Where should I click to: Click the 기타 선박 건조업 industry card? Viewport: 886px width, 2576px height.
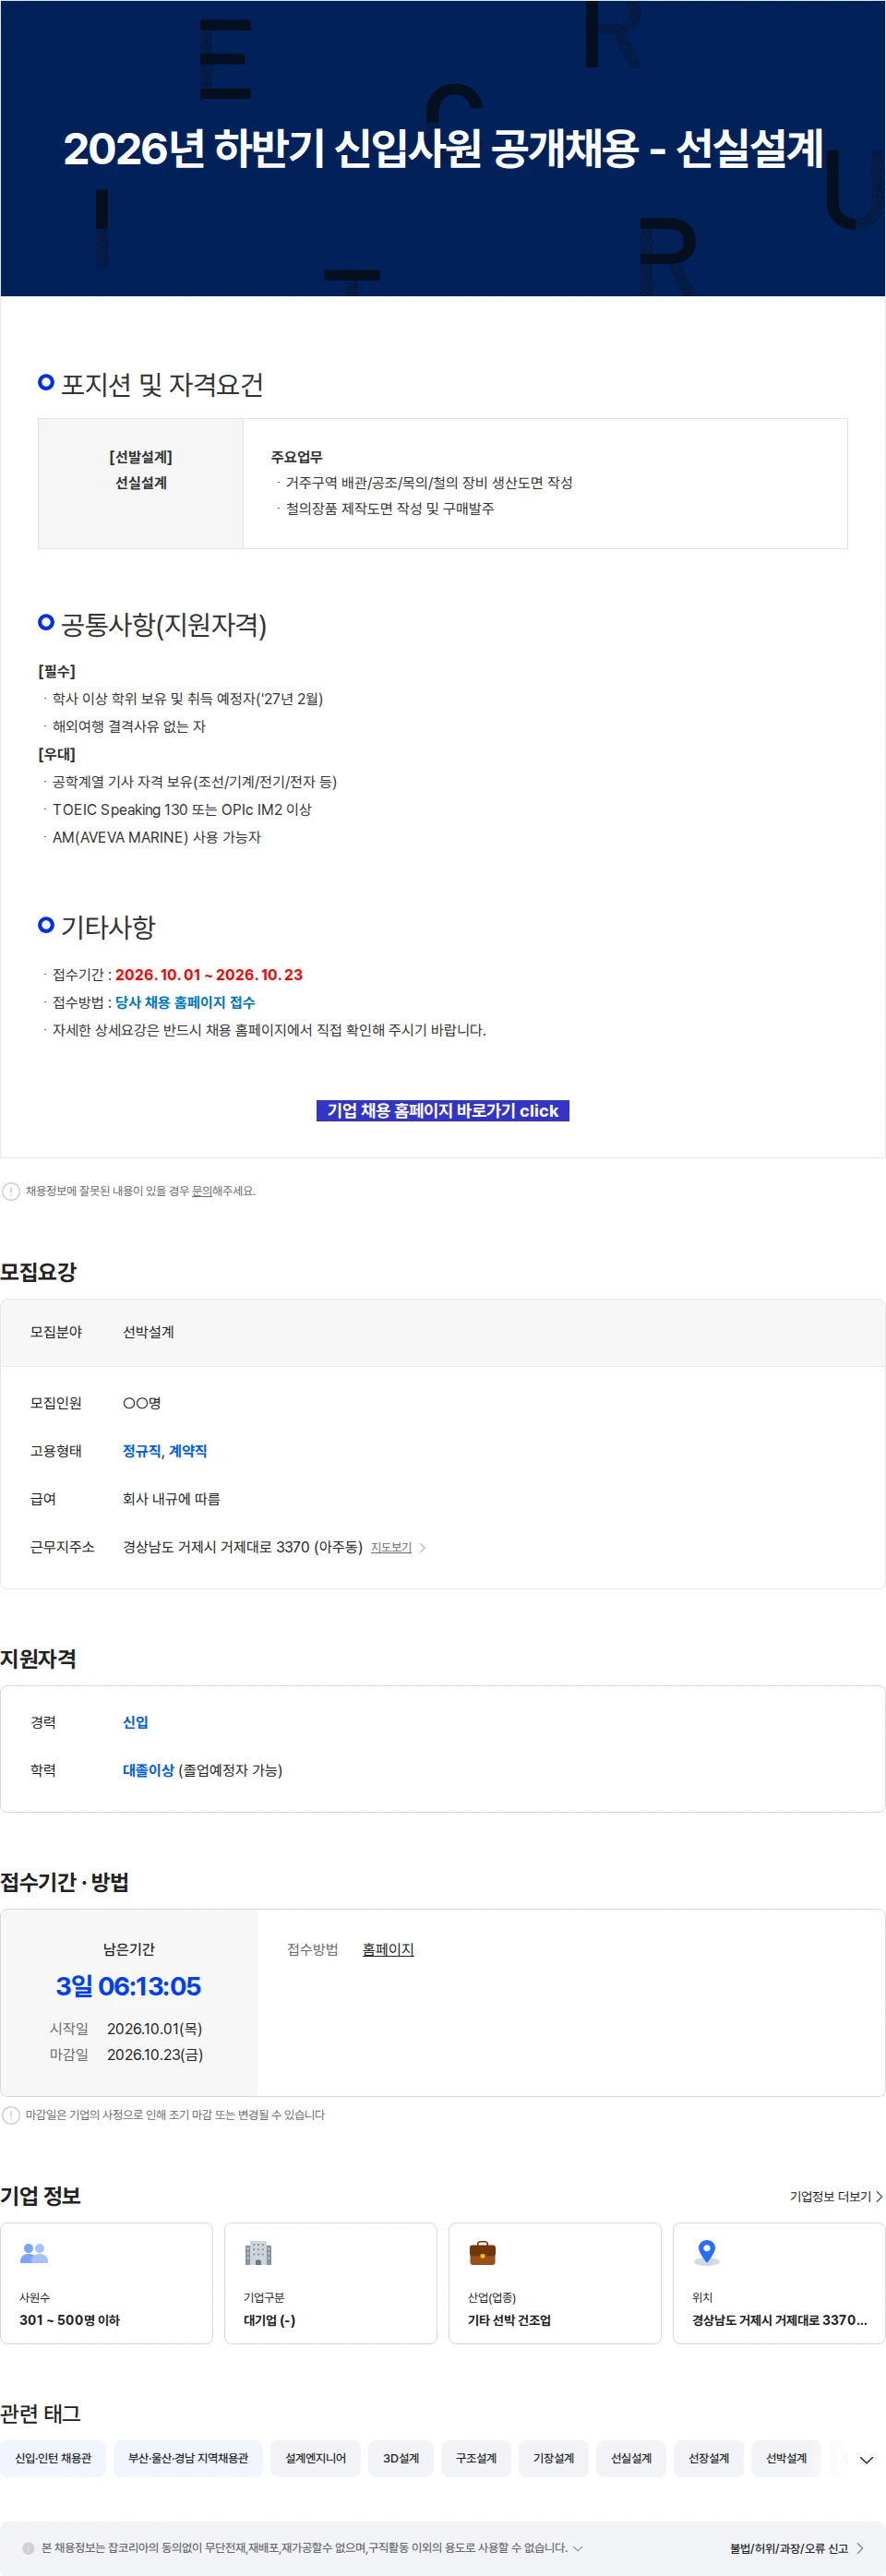tap(555, 2283)
